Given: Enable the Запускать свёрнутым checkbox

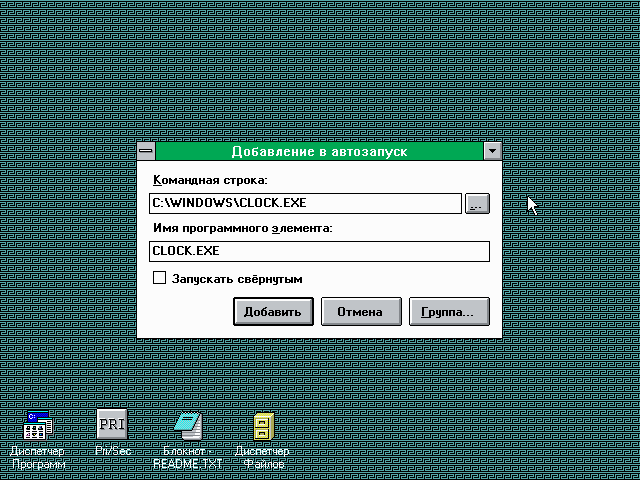Looking at the screenshot, I should coord(159,279).
